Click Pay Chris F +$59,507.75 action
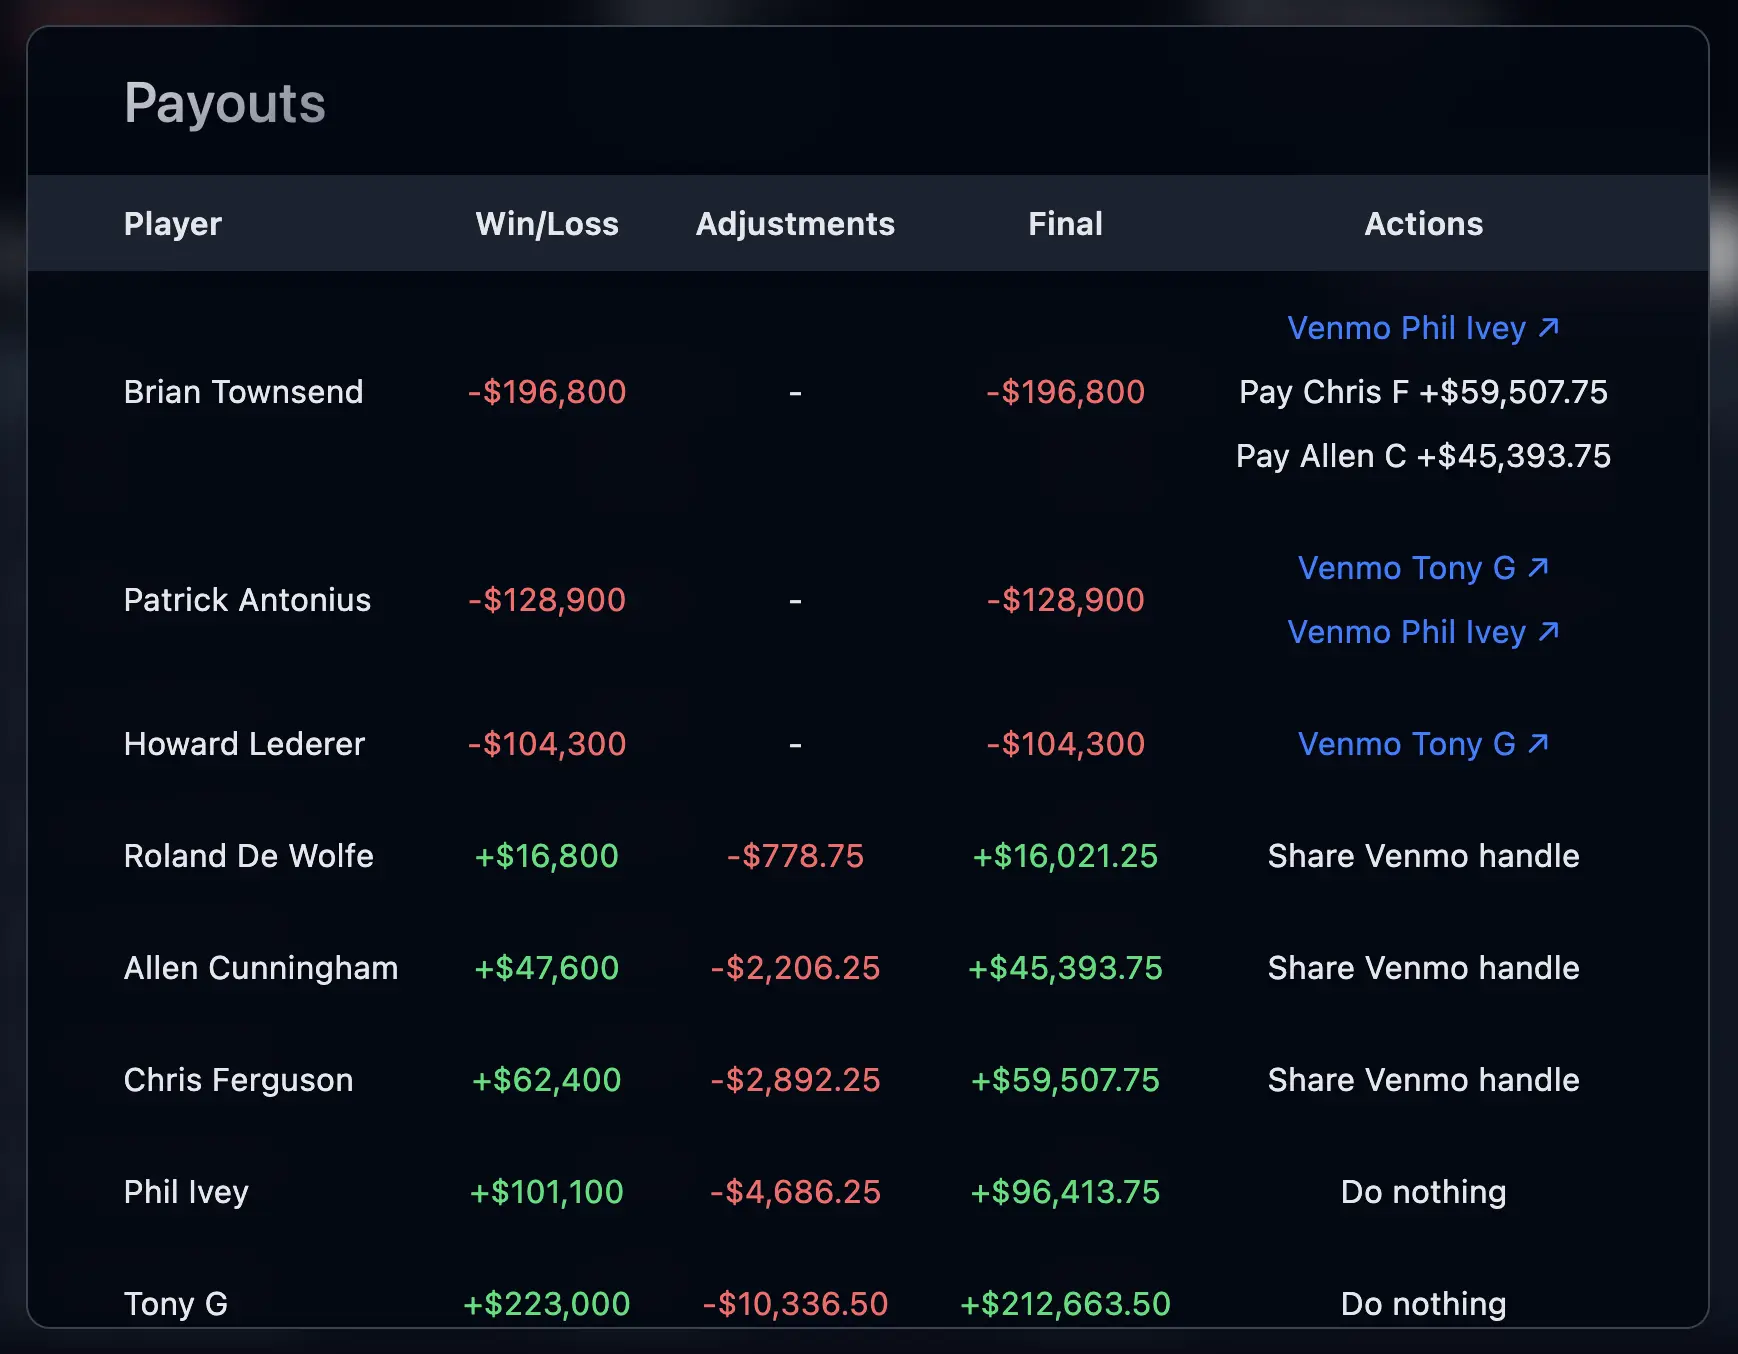Viewport: 1738px width, 1354px height. coord(1423,391)
